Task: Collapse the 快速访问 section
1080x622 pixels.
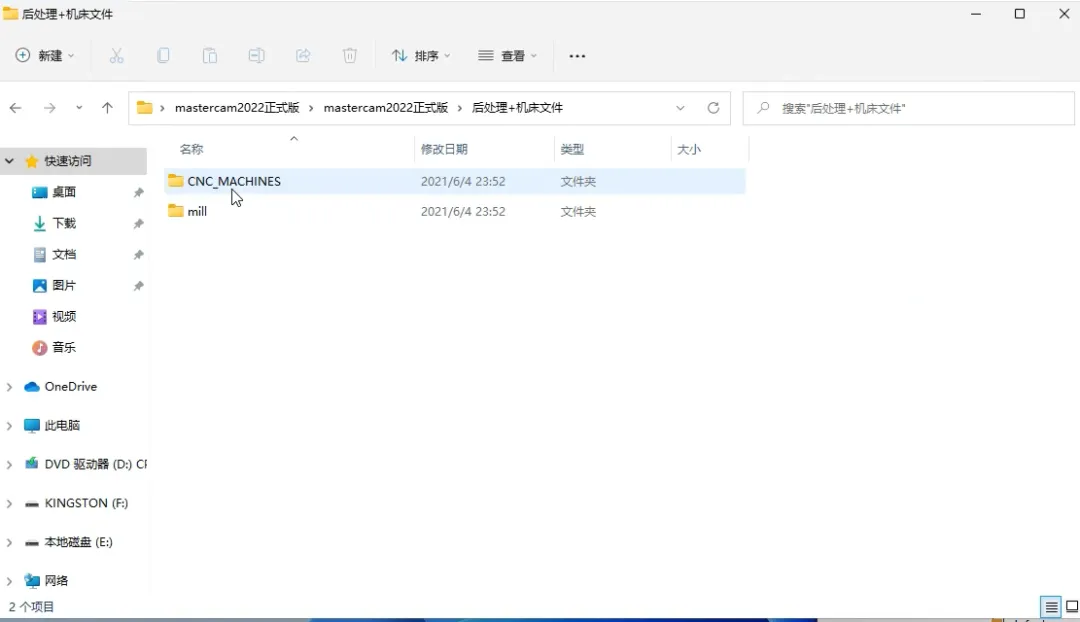Action: [10, 161]
